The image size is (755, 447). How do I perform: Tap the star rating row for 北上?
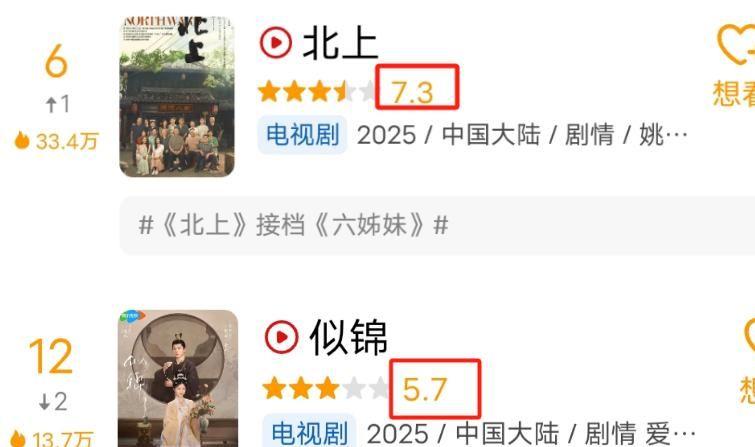[x=317, y=92]
